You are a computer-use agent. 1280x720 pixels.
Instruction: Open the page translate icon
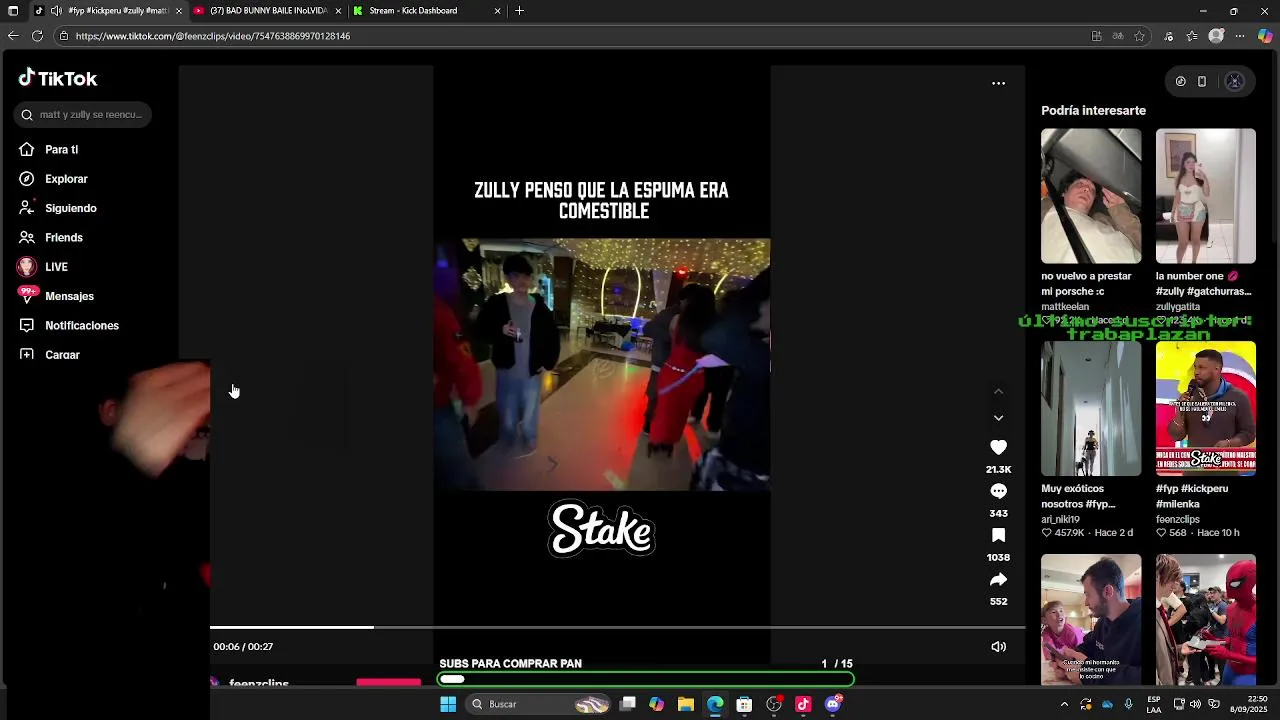point(1118,36)
